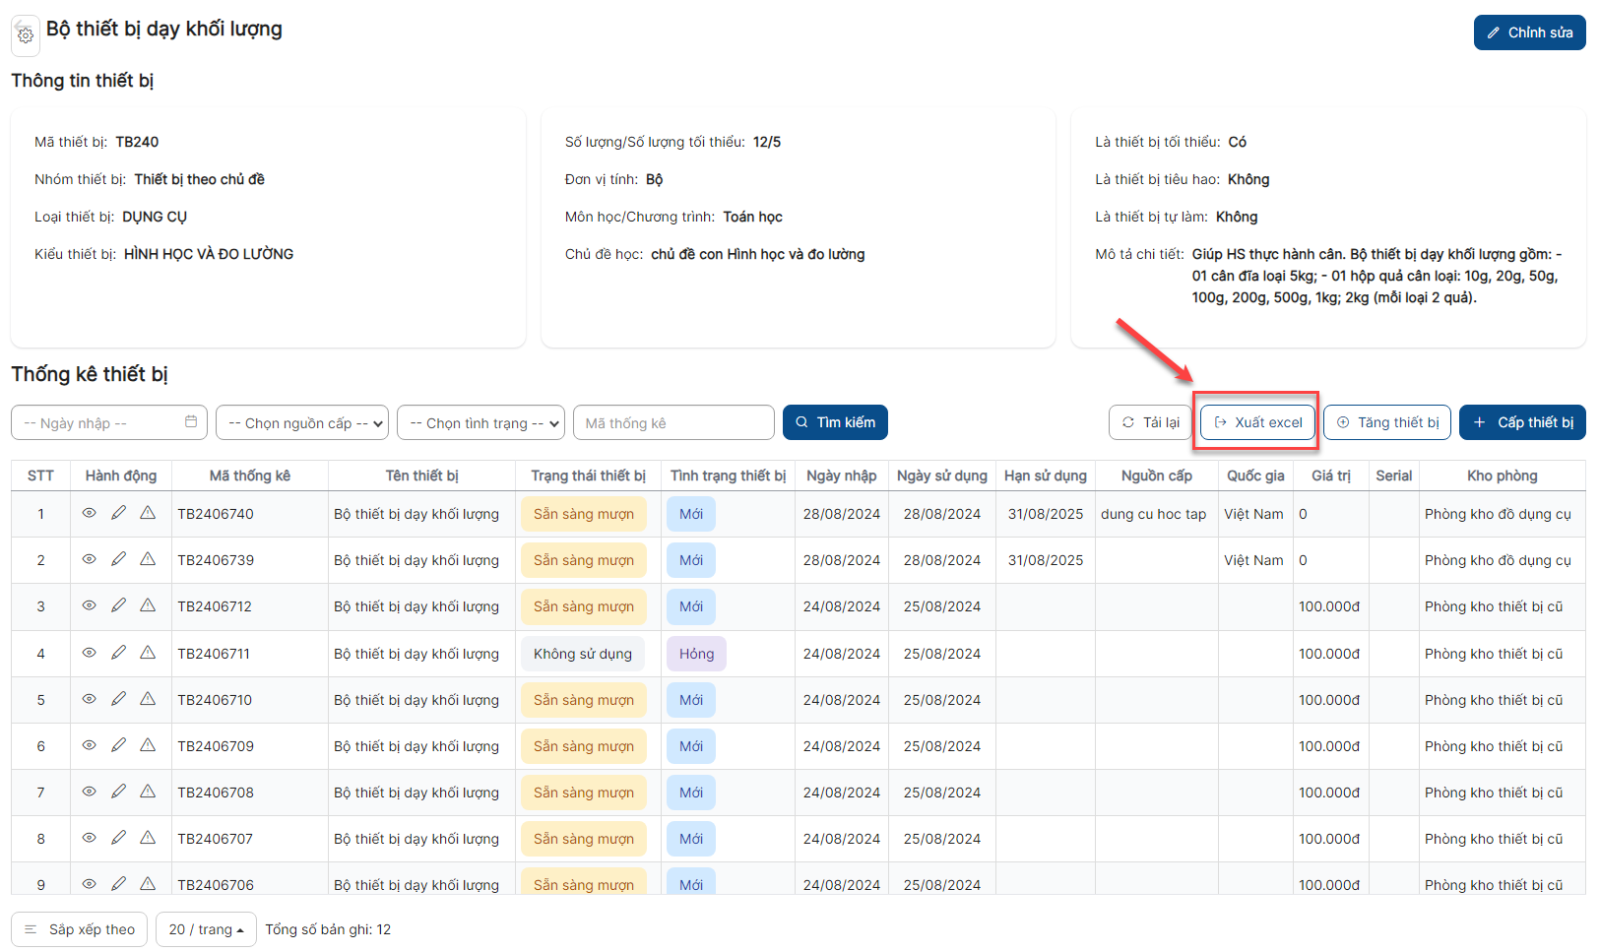View TB2406708 with the eye icon
Viewport: 1600px width, 952px height.
tap(89, 791)
